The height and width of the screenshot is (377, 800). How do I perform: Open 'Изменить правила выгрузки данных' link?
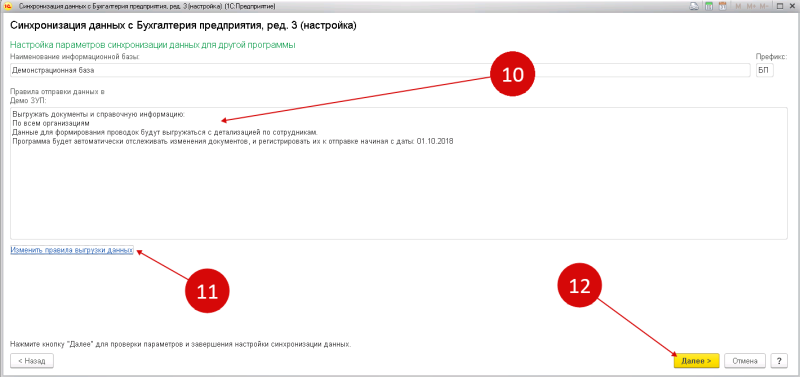[72, 250]
